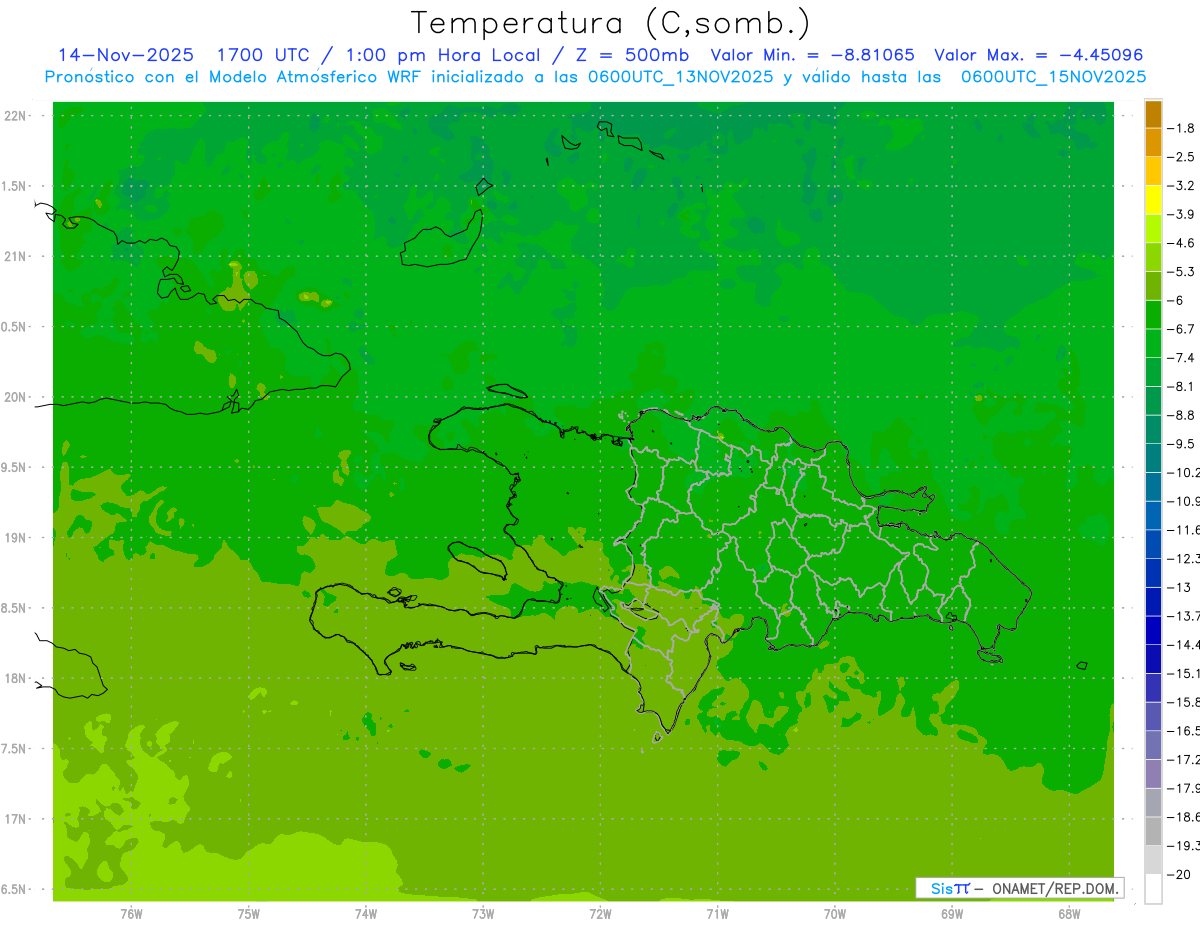The height and width of the screenshot is (927, 1200).
Task: Click the '-5.3' colorbar value
Action: [1182, 272]
